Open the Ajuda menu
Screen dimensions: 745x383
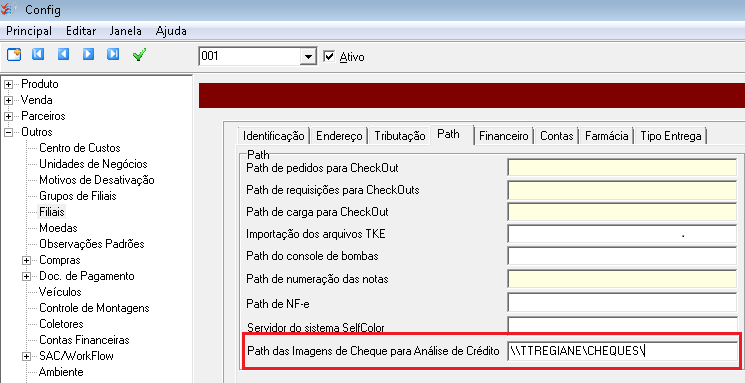pos(171,31)
